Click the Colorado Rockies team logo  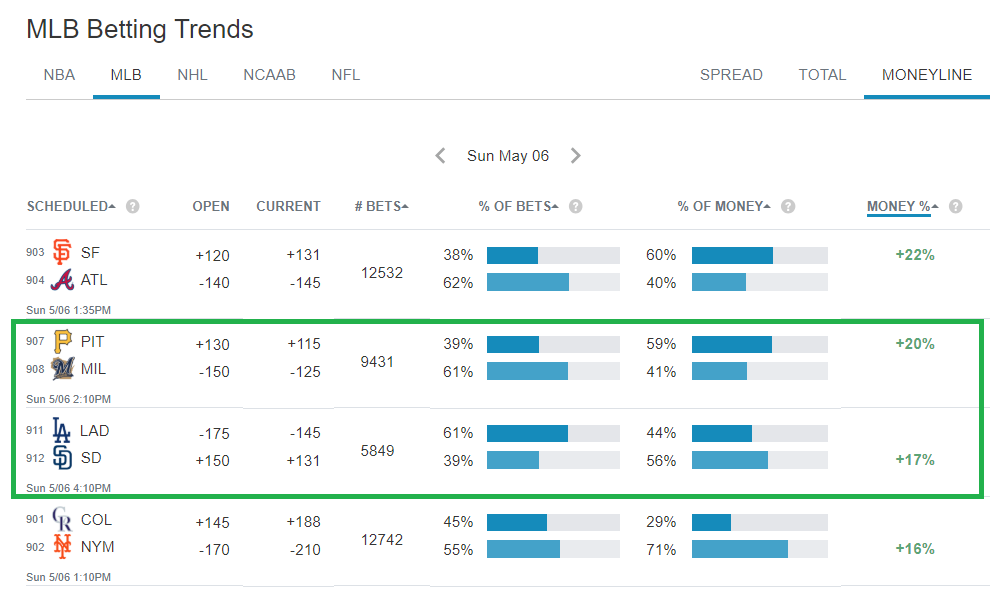pyautogui.click(x=62, y=519)
